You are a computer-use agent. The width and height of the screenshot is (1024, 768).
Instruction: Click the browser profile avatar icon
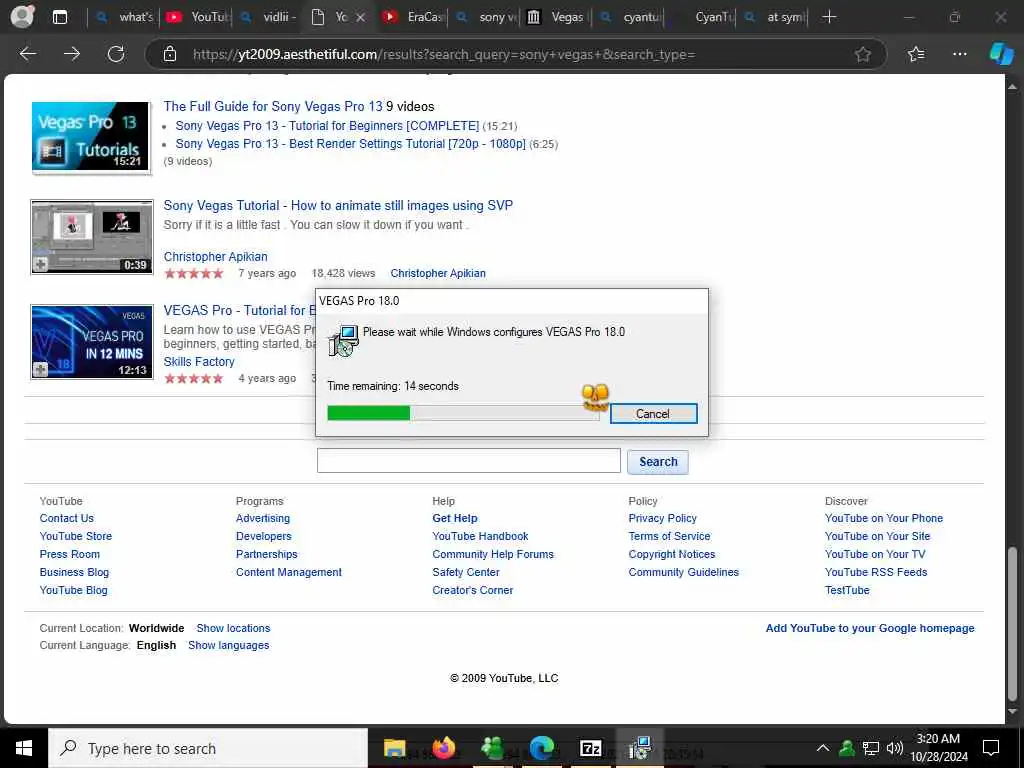click(22, 16)
